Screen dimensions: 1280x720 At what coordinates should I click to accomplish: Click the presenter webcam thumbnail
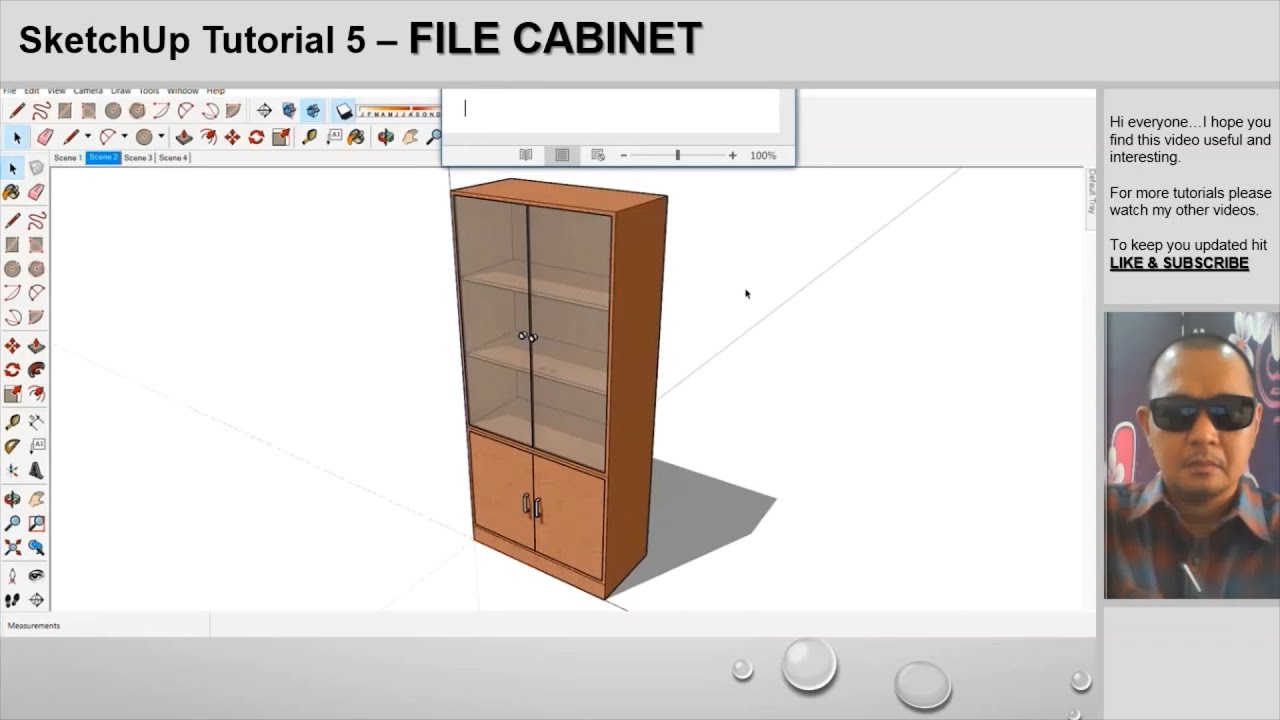tap(1192, 455)
